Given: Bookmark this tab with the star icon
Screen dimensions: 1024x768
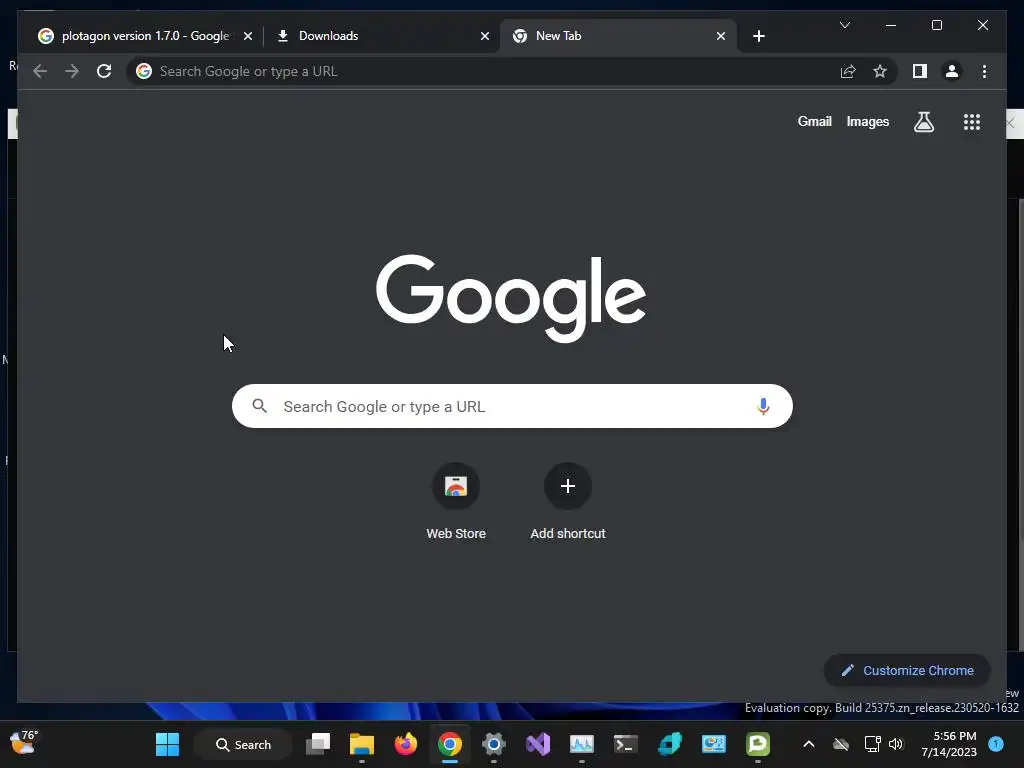Looking at the screenshot, I should (x=880, y=71).
